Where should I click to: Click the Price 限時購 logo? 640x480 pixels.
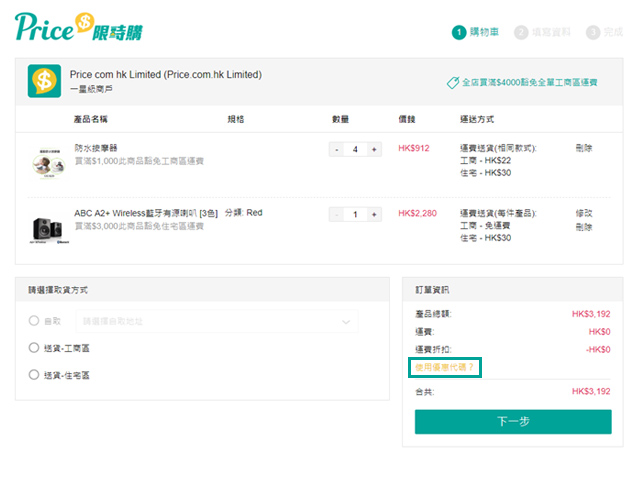pos(78,27)
